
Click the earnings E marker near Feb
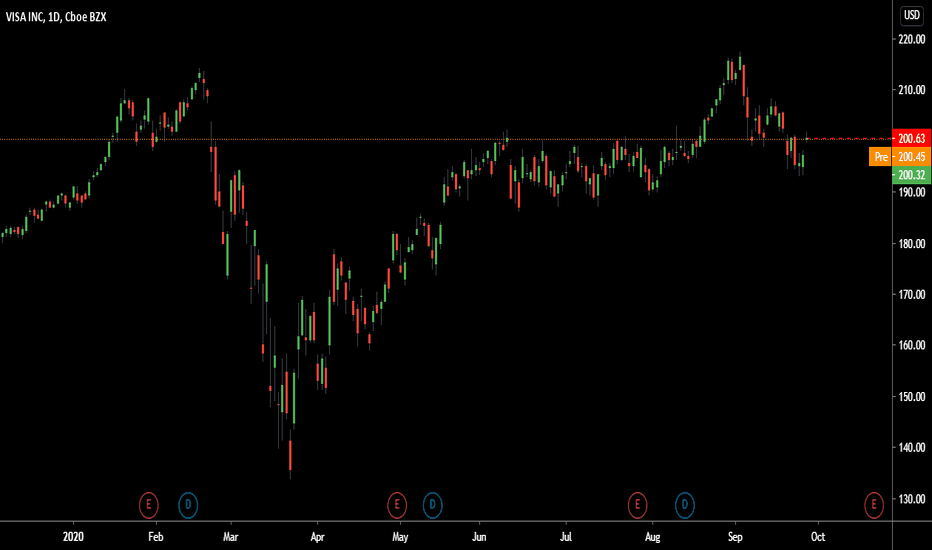click(149, 505)
